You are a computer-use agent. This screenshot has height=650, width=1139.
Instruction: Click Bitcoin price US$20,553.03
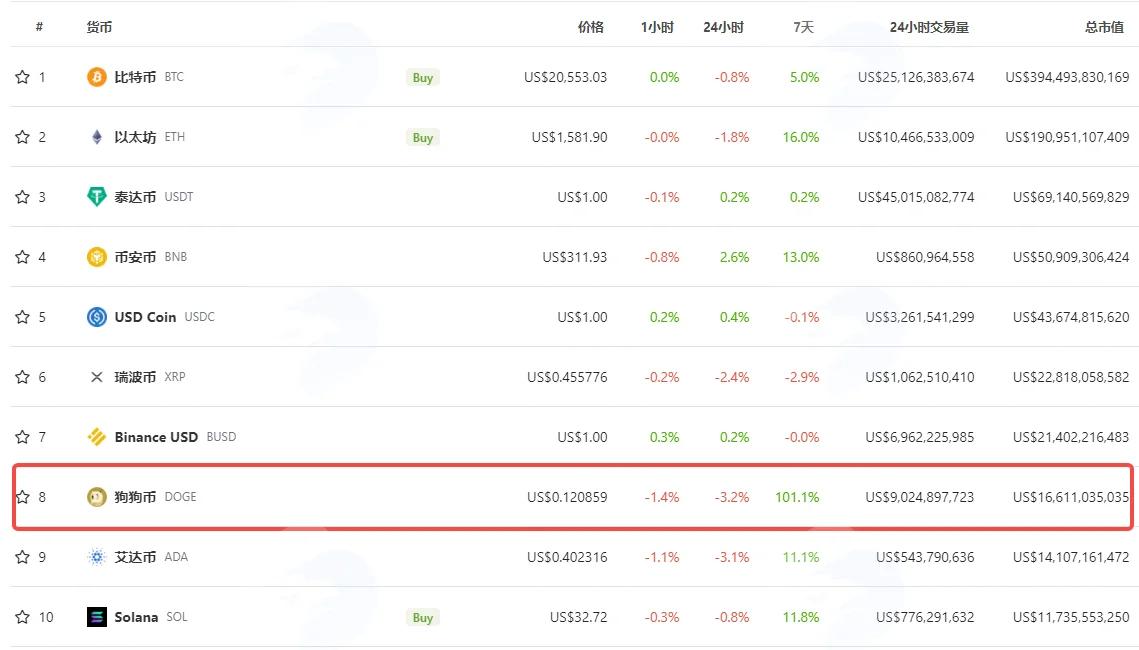point(565,77)
